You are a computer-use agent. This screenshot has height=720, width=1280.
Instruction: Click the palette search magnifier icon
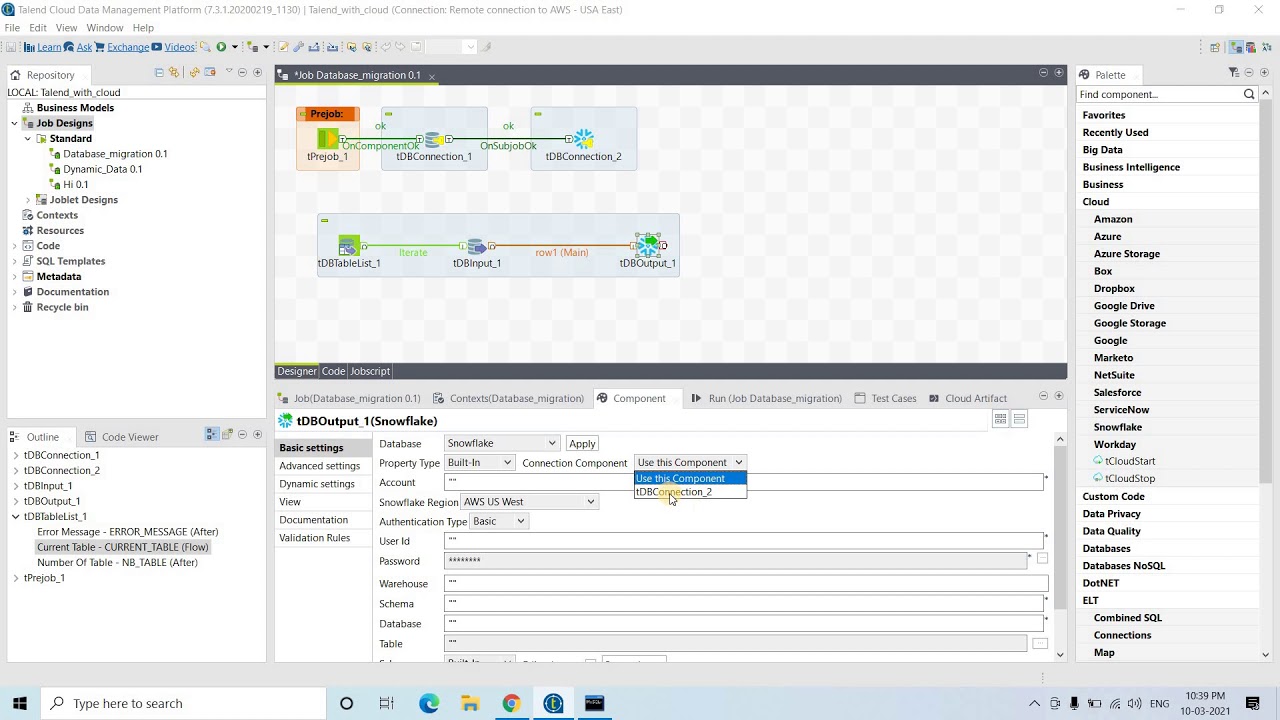coord(1249,94)
